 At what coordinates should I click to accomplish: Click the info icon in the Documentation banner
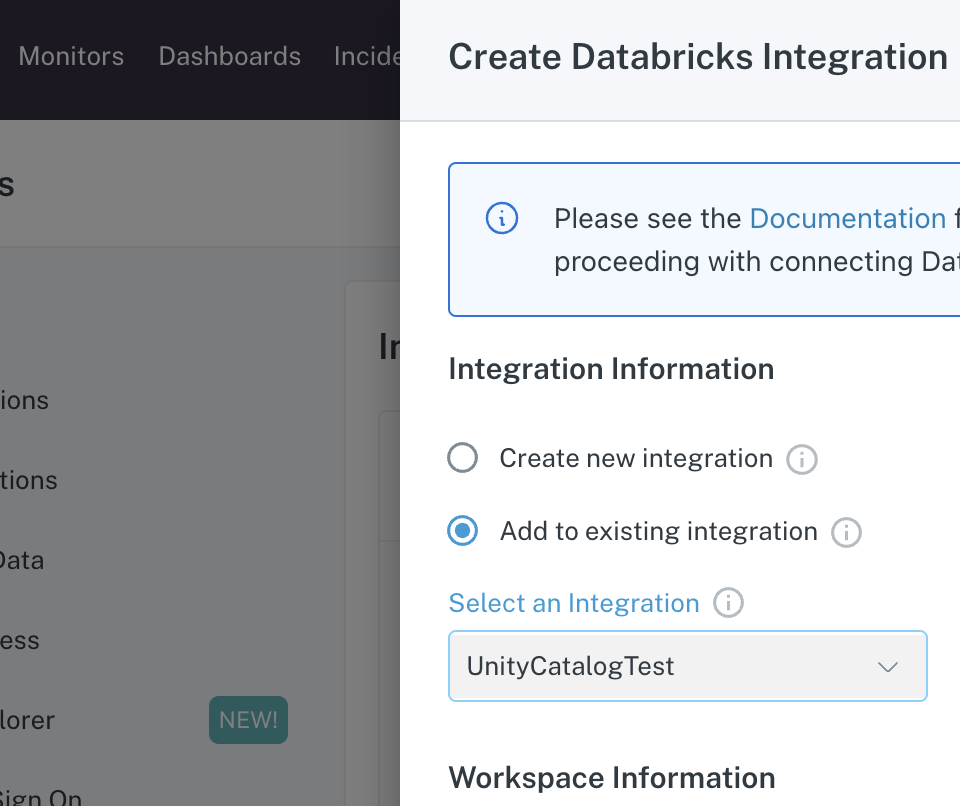[502, 218]
